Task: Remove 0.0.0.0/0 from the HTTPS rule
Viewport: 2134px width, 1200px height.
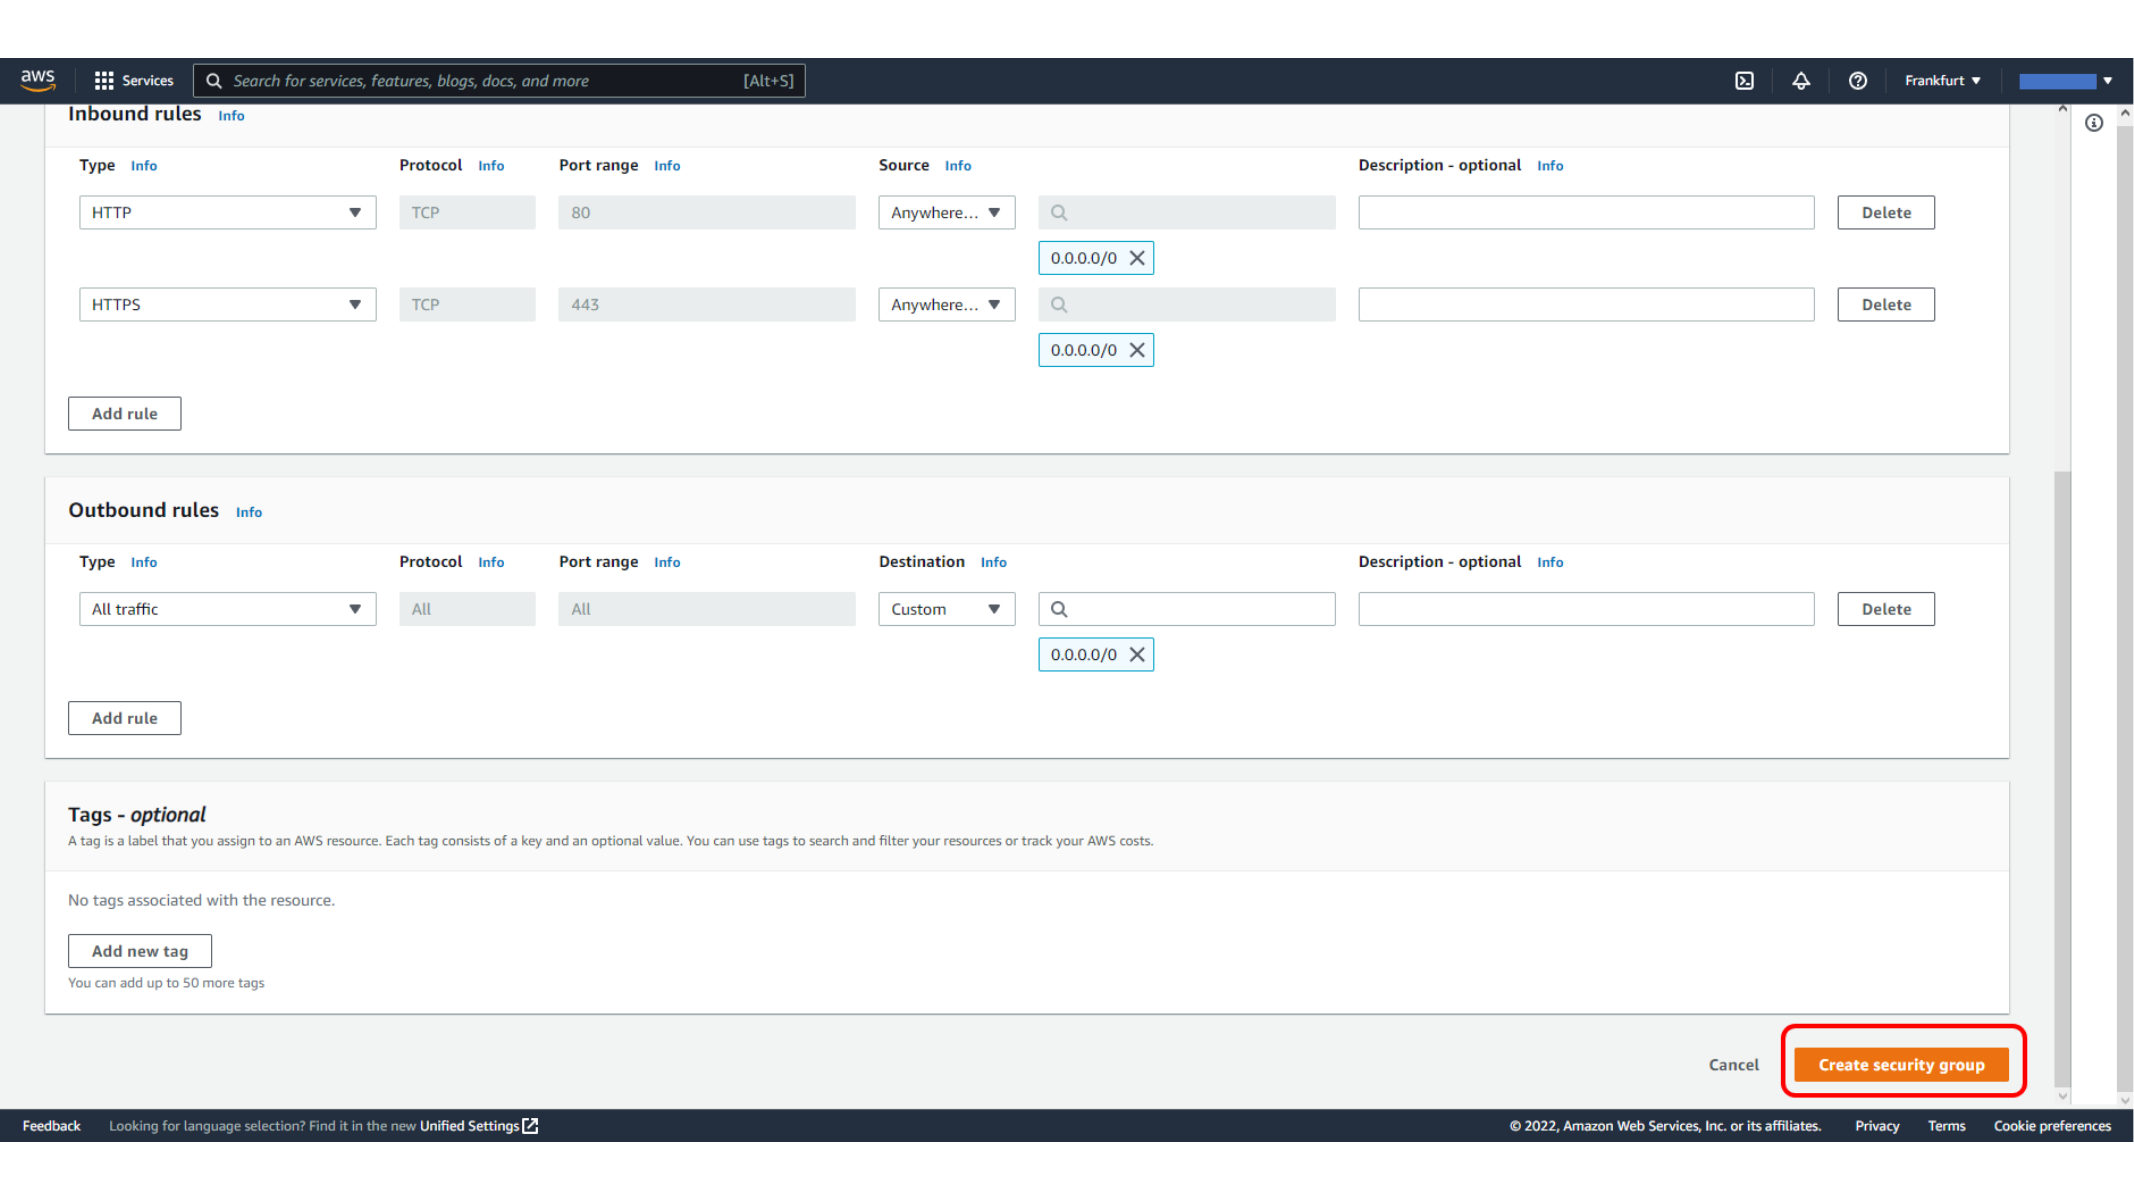Action: click(1137, 350)
